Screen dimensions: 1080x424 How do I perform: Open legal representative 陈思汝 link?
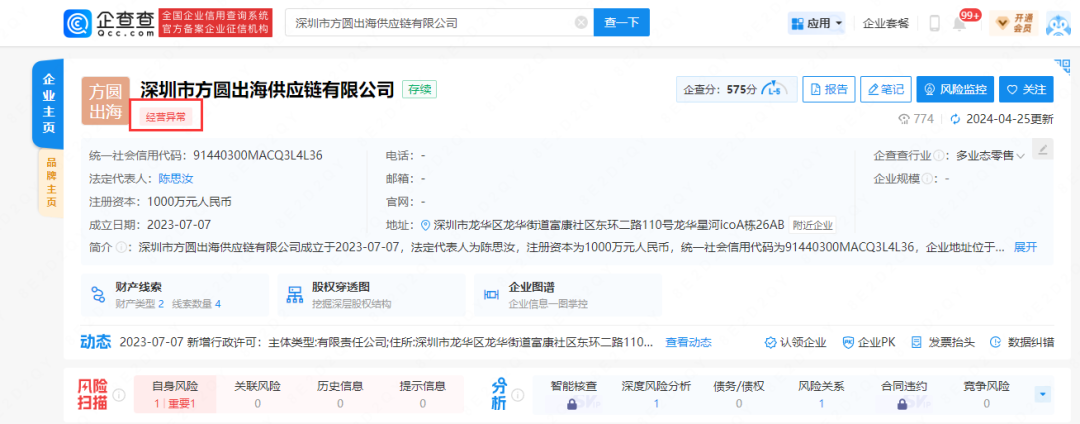pyautogui.click(x=176, y=179)
